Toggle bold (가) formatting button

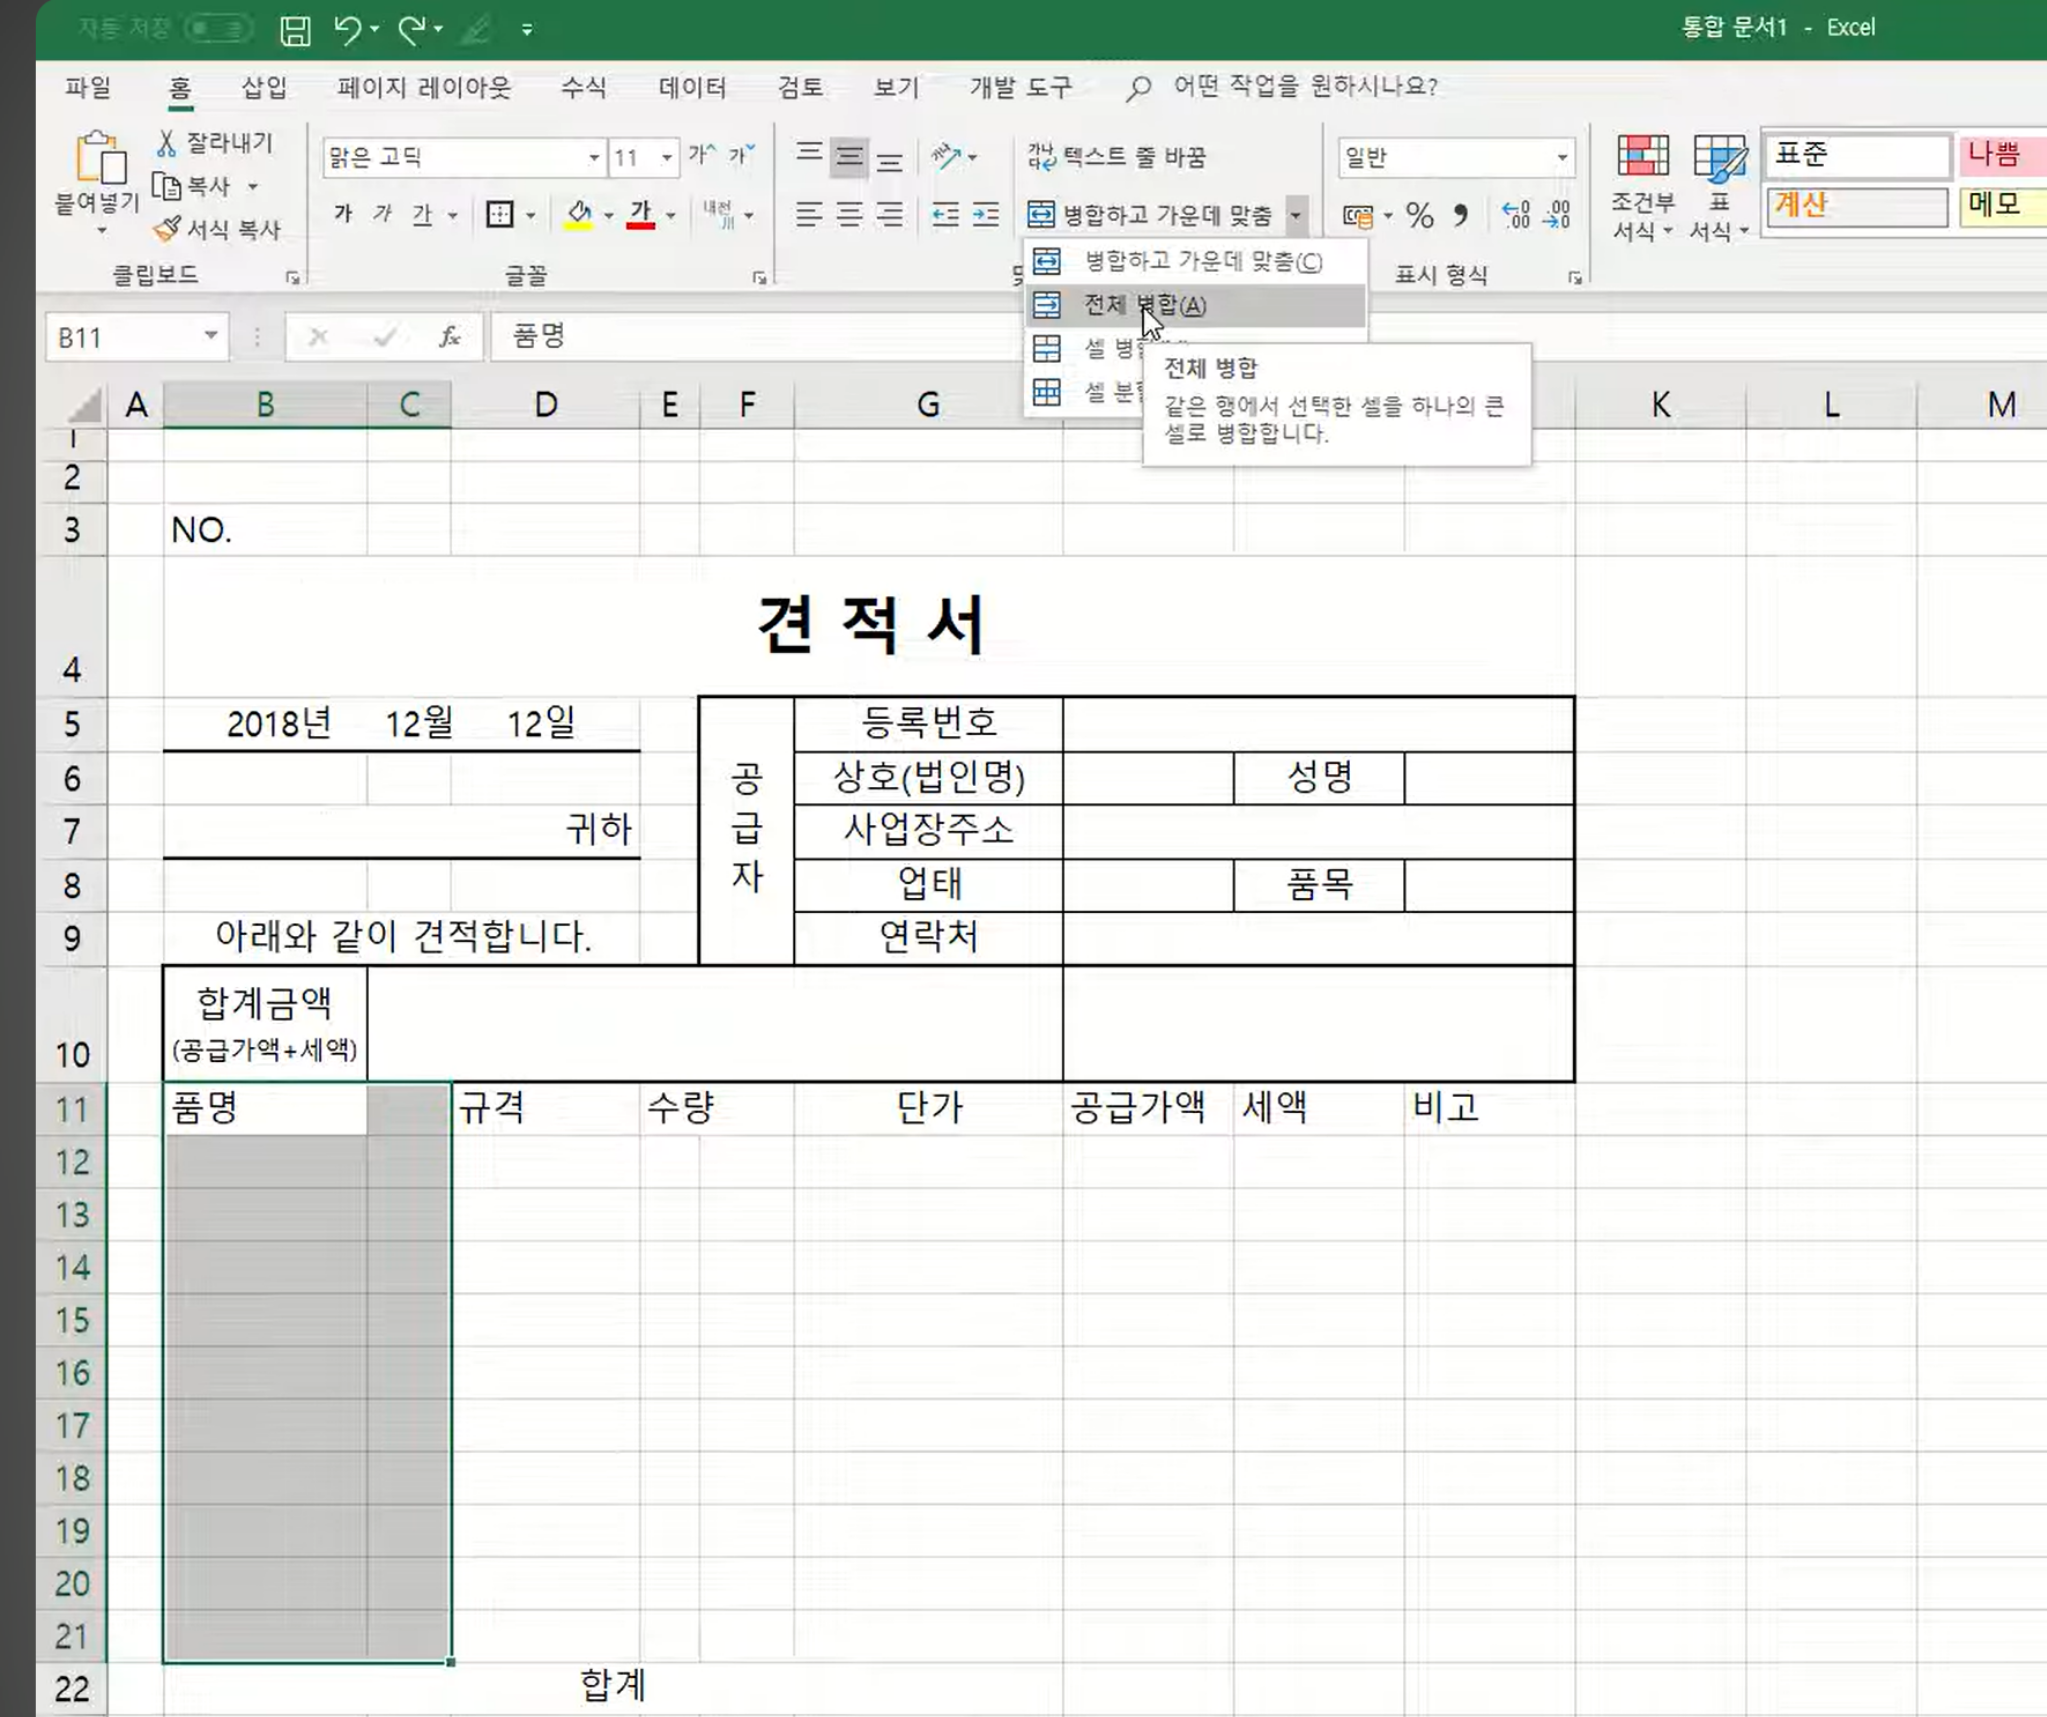pos(343,214)
